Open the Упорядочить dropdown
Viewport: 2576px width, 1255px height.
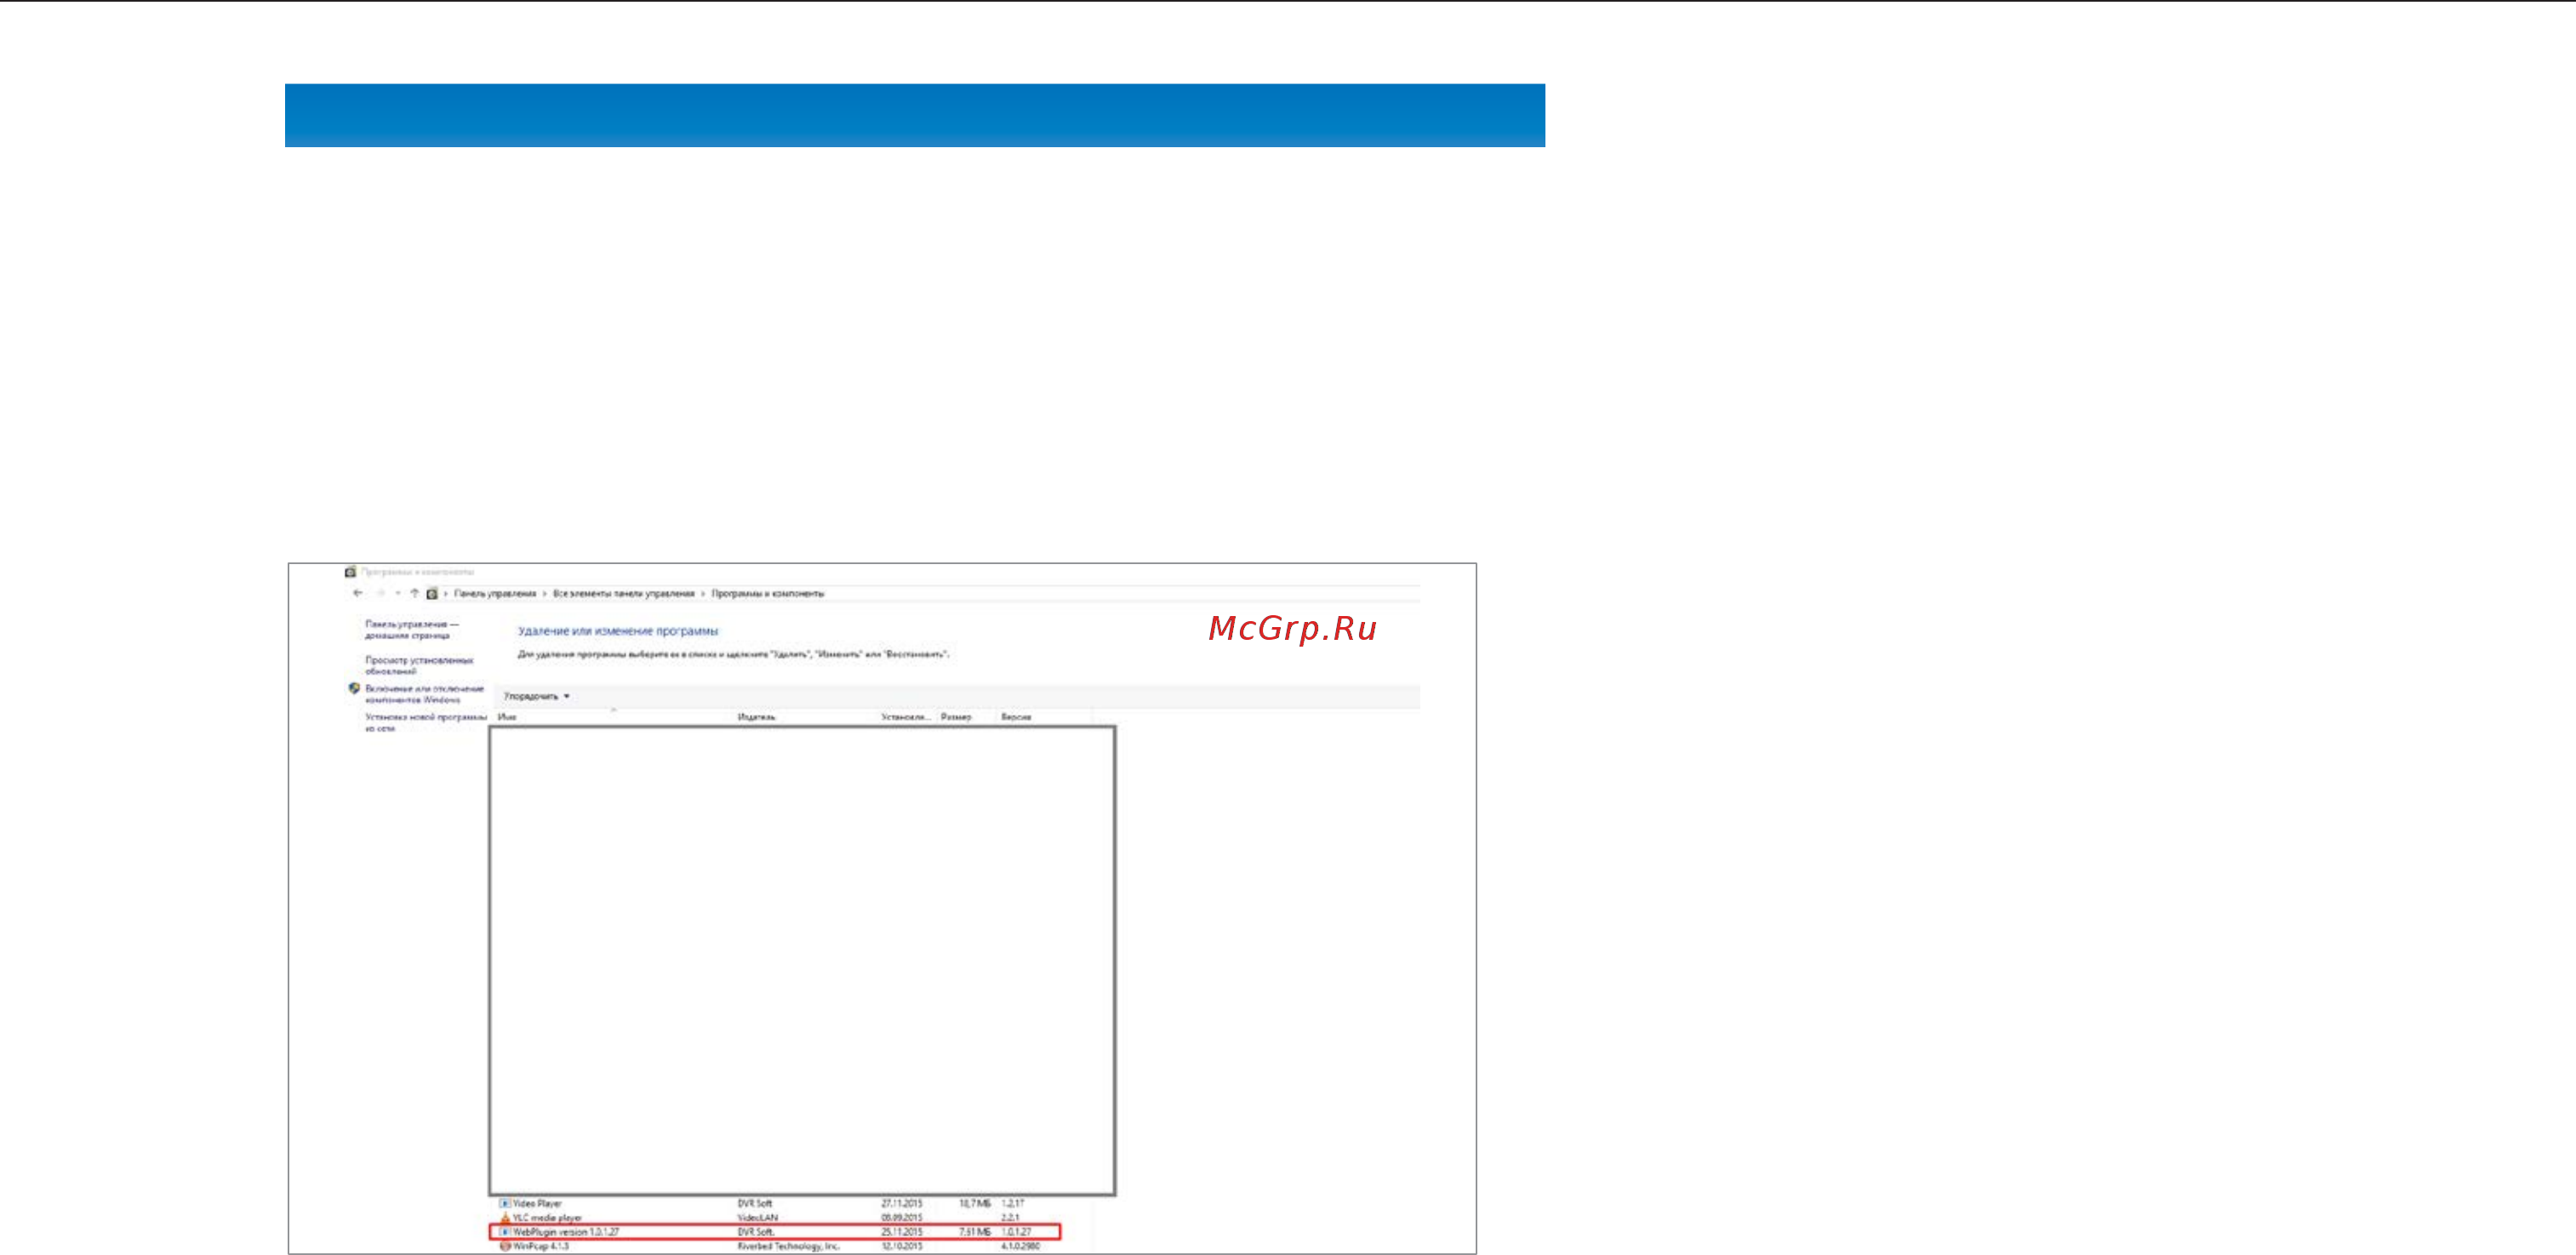pyautogui.click(x=537, y=696)
